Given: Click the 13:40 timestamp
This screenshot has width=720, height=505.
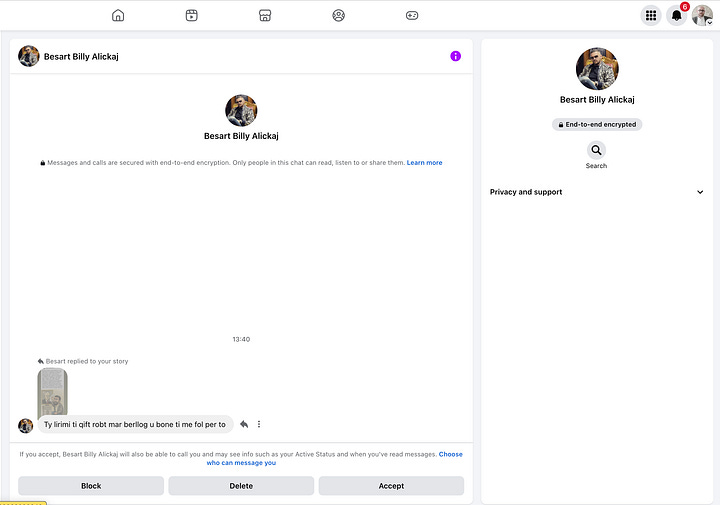Looking at the screenshot, I should [x=241, y=339].
